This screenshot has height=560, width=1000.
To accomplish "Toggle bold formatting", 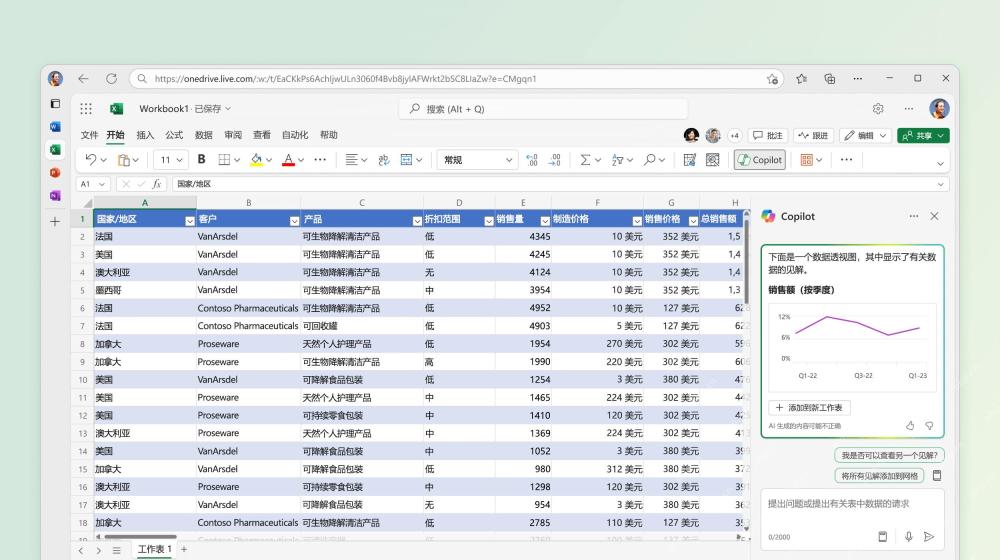I will [202, 159].
